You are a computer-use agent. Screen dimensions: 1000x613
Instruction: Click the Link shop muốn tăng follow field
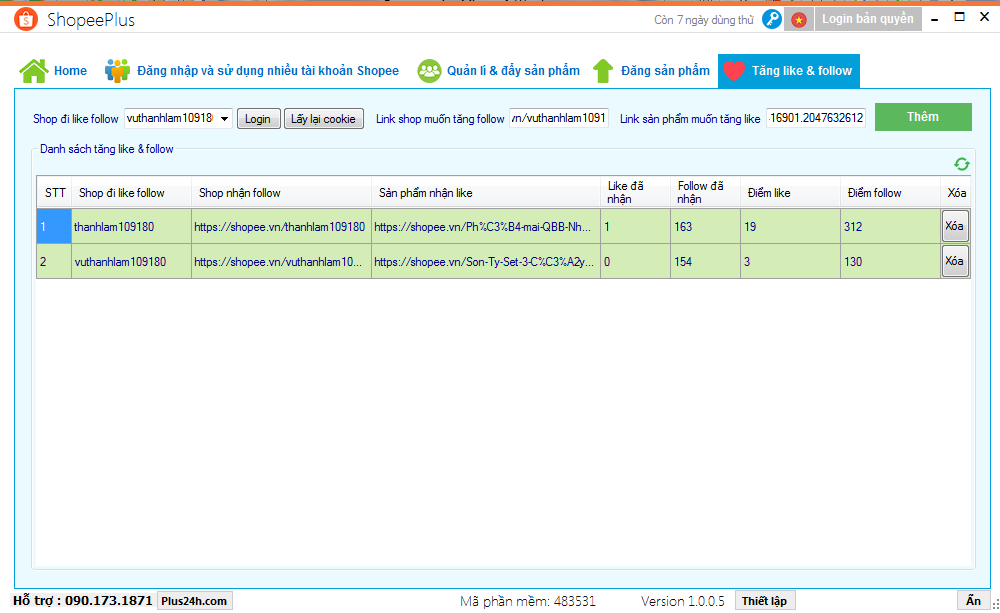point(558,119)
